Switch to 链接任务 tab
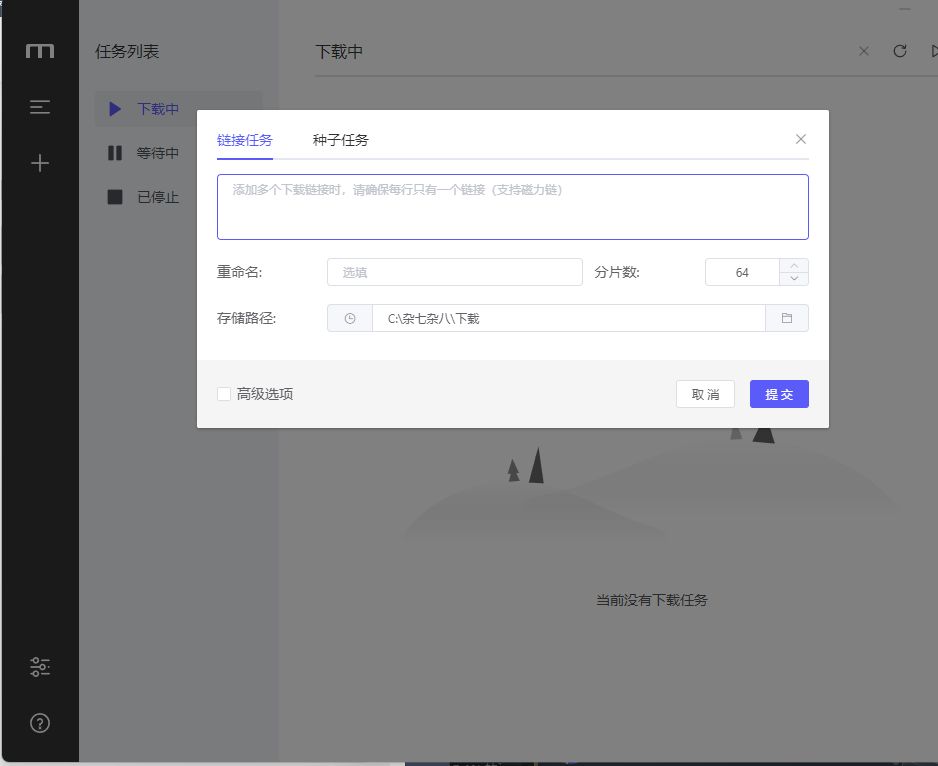The width and height of the screenshot is (938, 766). 245,140
